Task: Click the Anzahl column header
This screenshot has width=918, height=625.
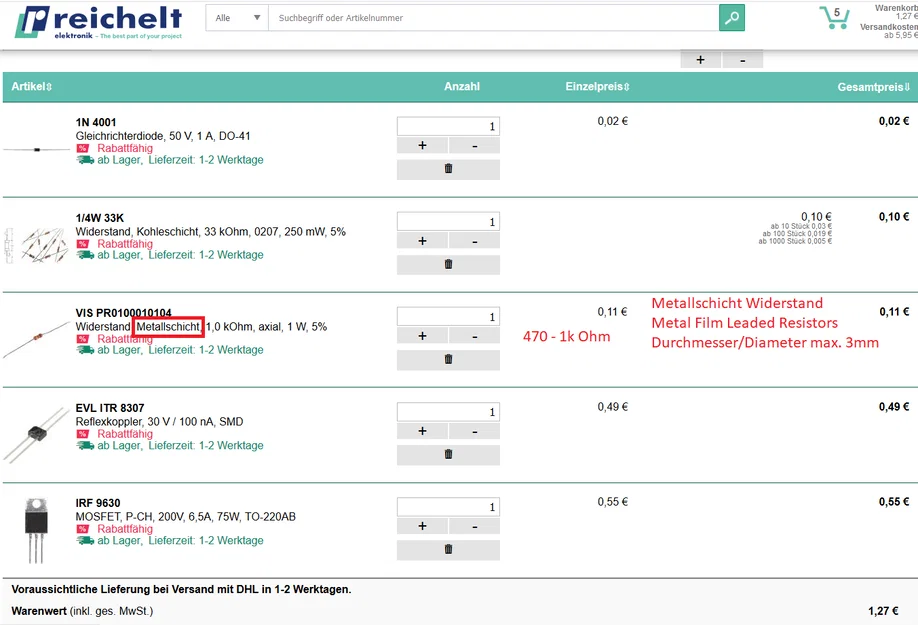Action: 462,87
